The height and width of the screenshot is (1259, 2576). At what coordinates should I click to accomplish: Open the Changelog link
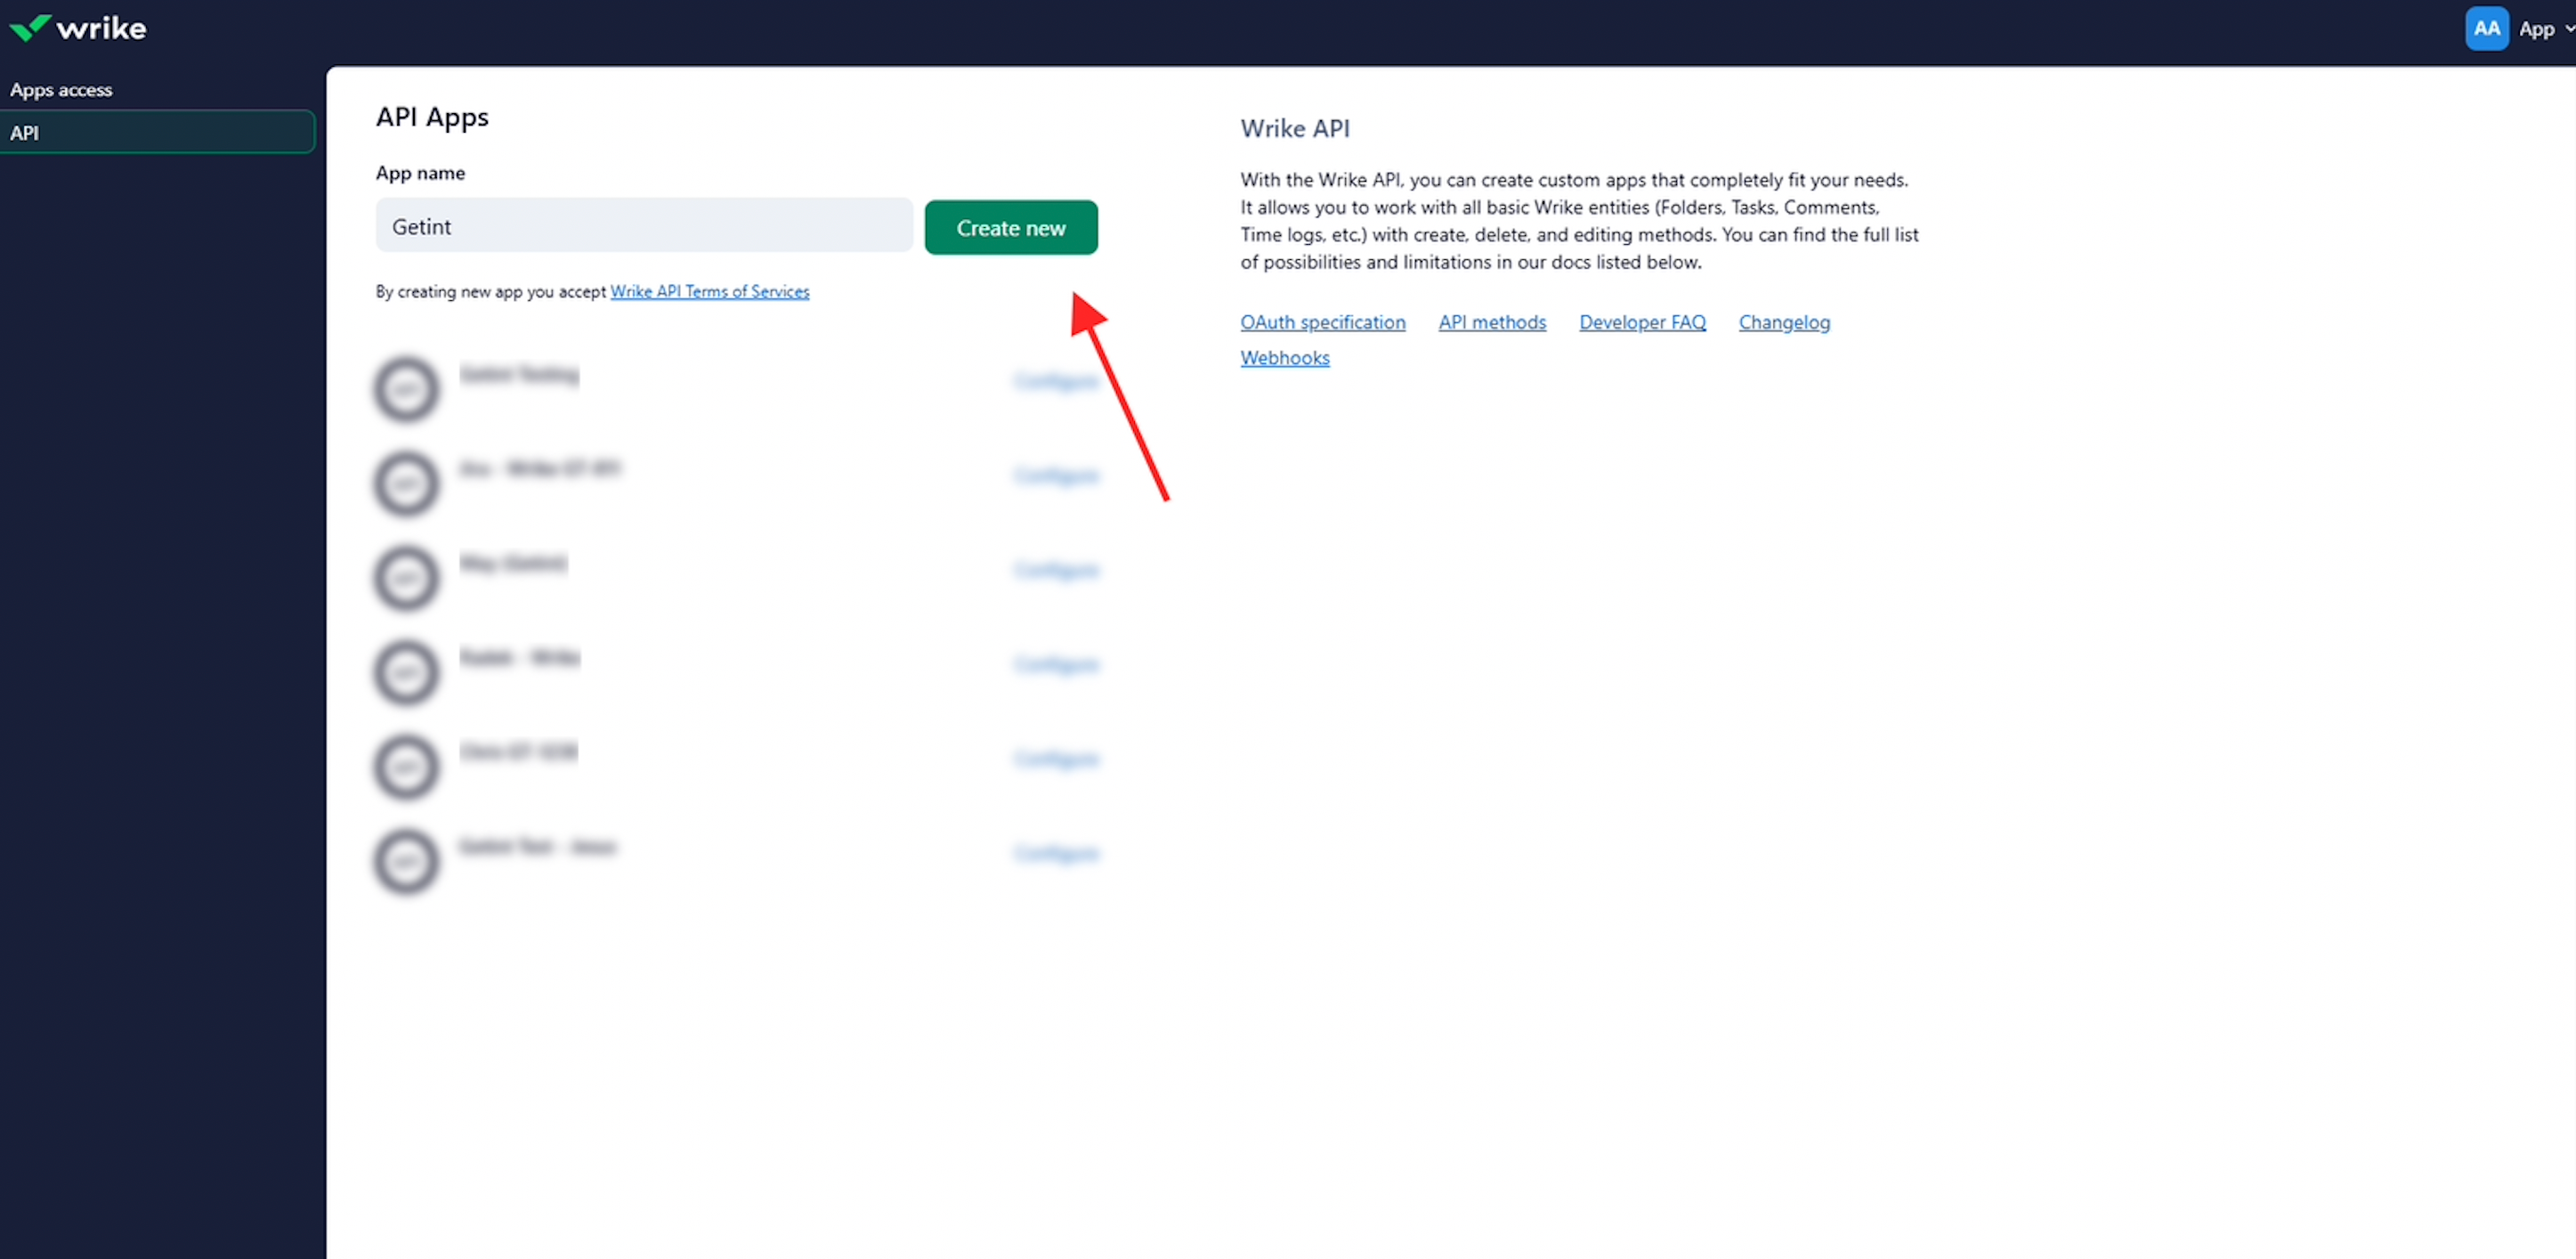coord(1783,322)
